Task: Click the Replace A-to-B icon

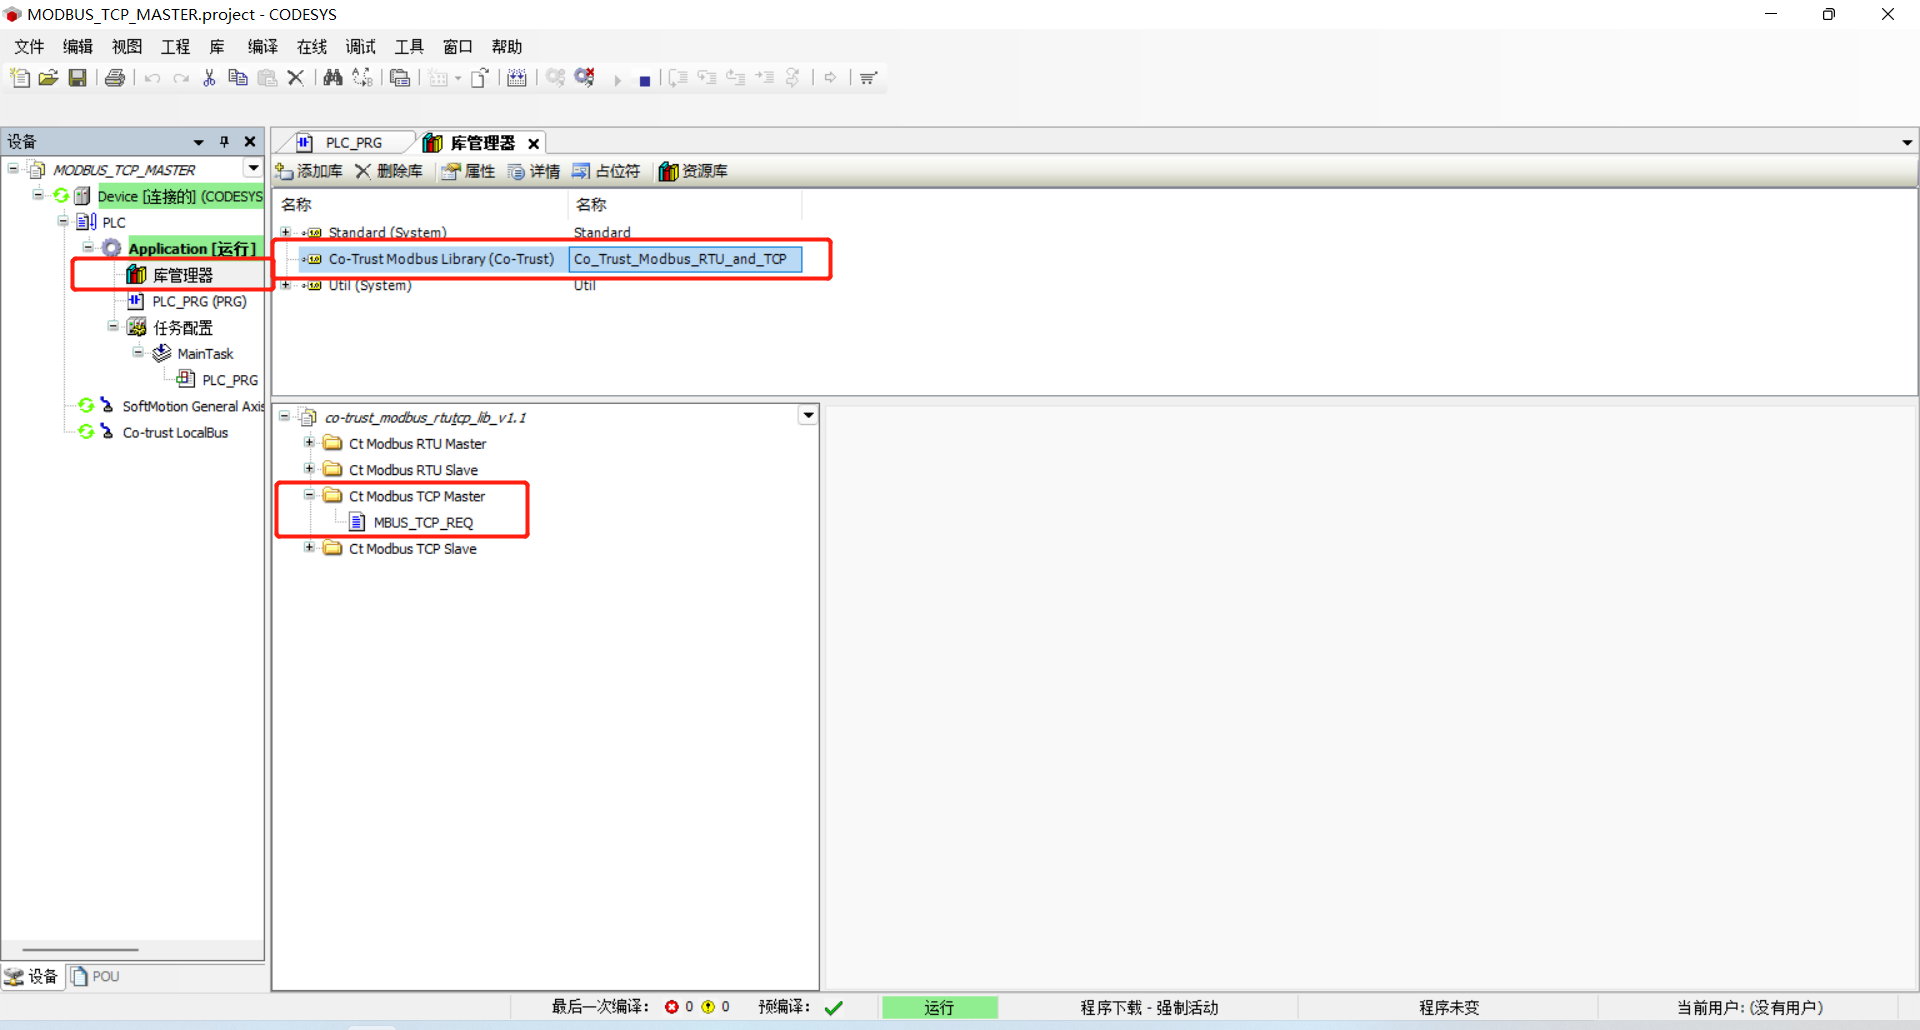Action: [x=362, y=78]
